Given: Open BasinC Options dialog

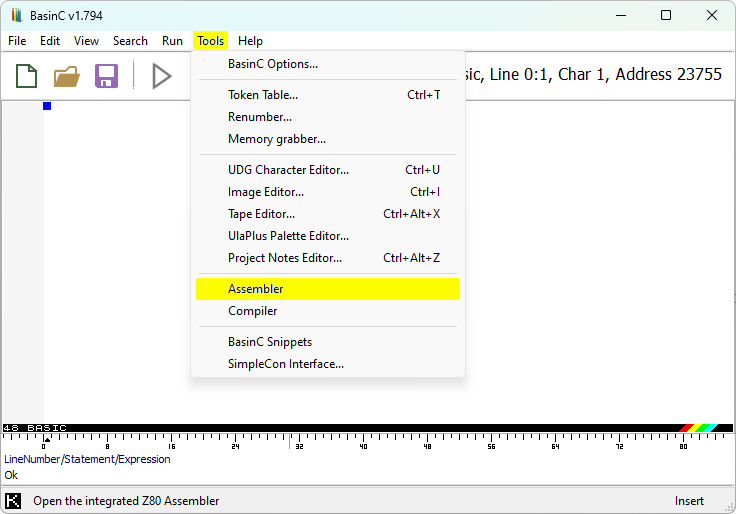Looking at the screenshot, I should (x=273, y=64).
